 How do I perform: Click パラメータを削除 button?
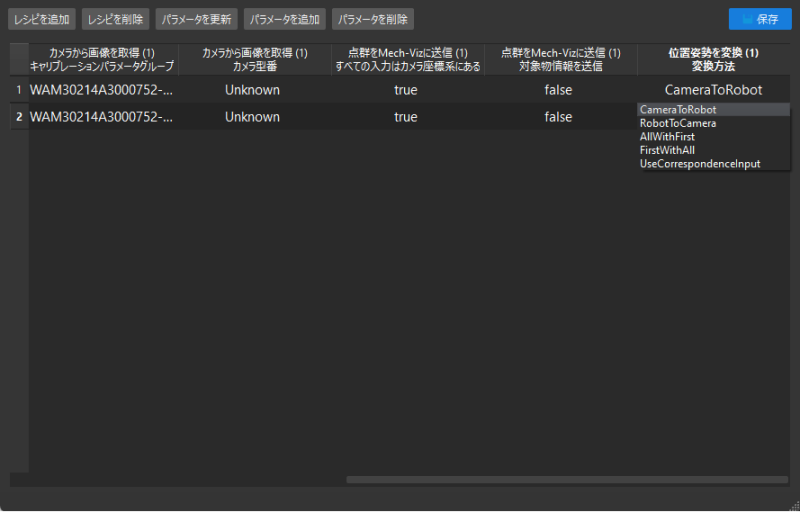point(373,19)
